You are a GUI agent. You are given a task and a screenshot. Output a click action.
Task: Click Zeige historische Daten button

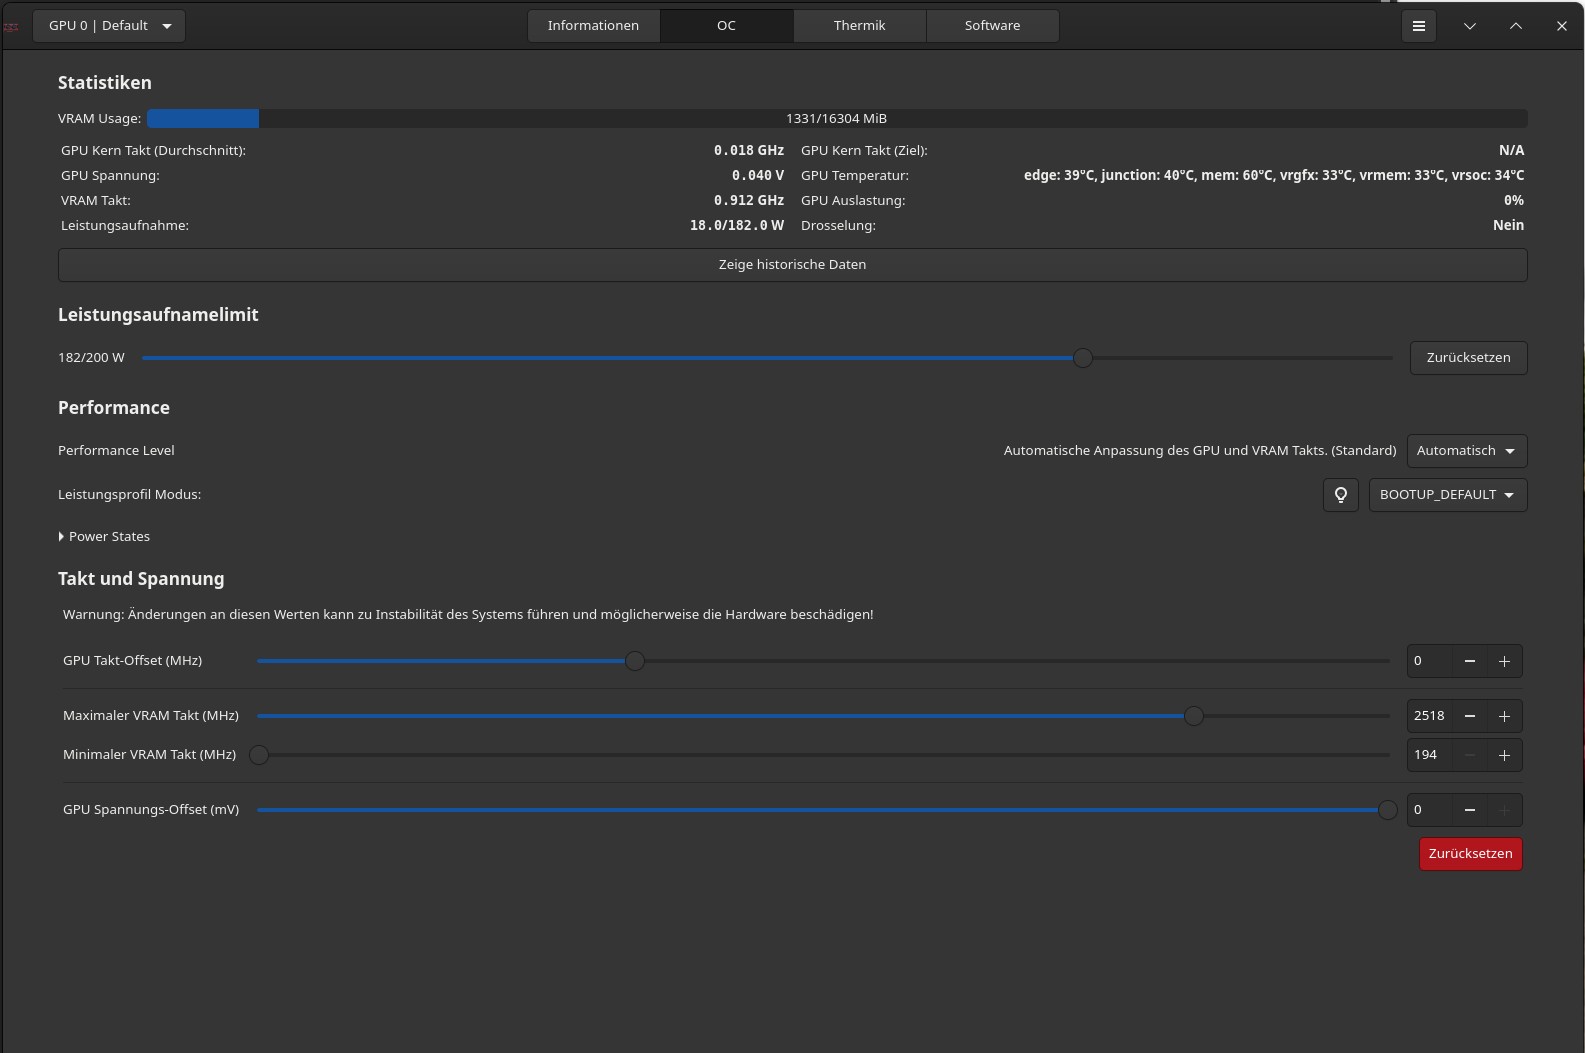[792, 265]
